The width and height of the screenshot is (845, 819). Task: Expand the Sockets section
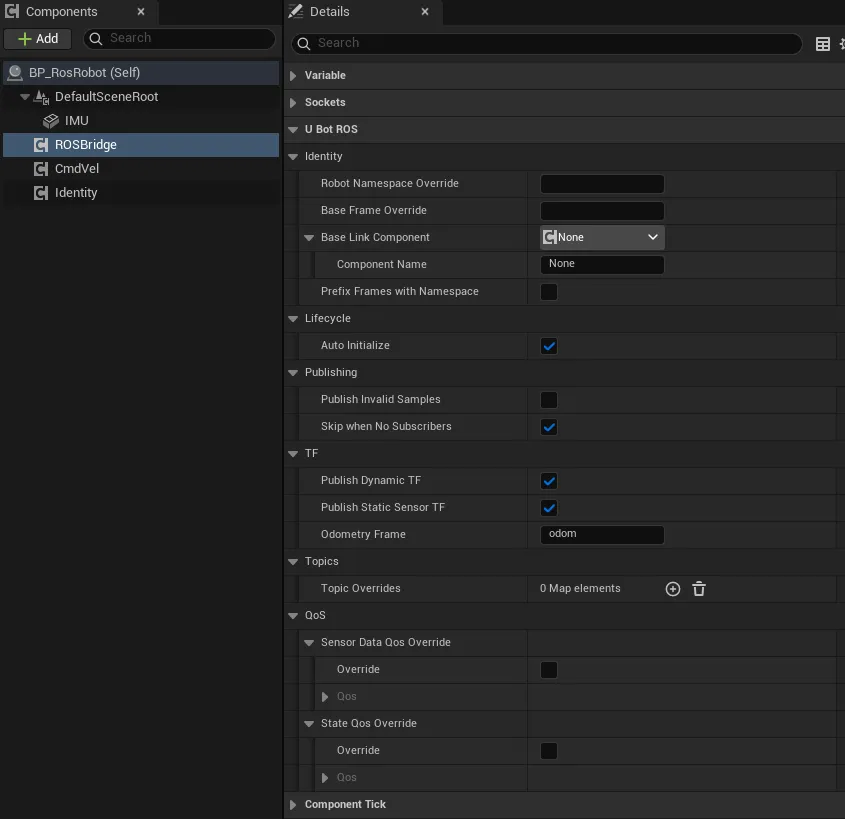pyautogui.click(x=293, y=102)
